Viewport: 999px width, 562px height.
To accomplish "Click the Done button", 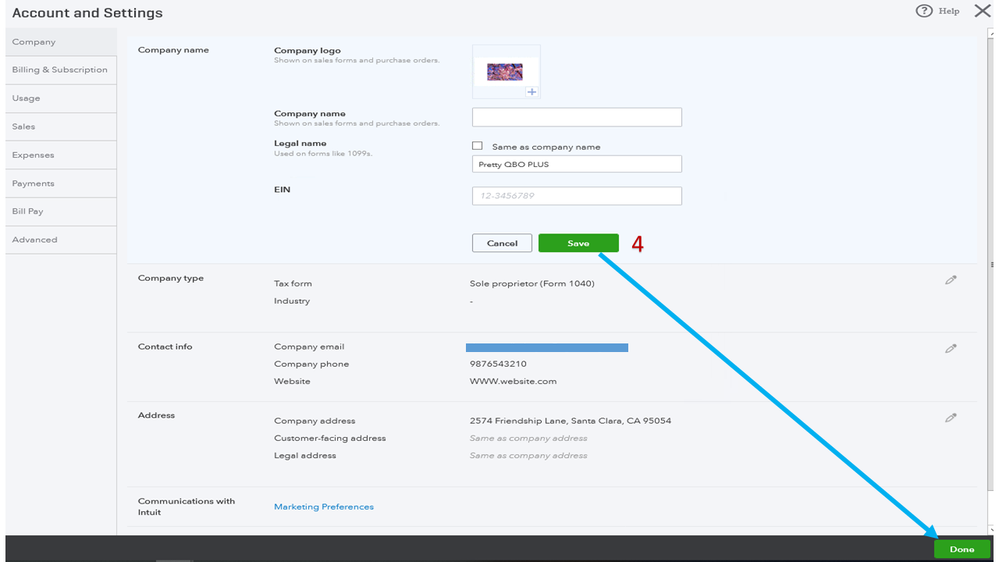I will [961, 549].
